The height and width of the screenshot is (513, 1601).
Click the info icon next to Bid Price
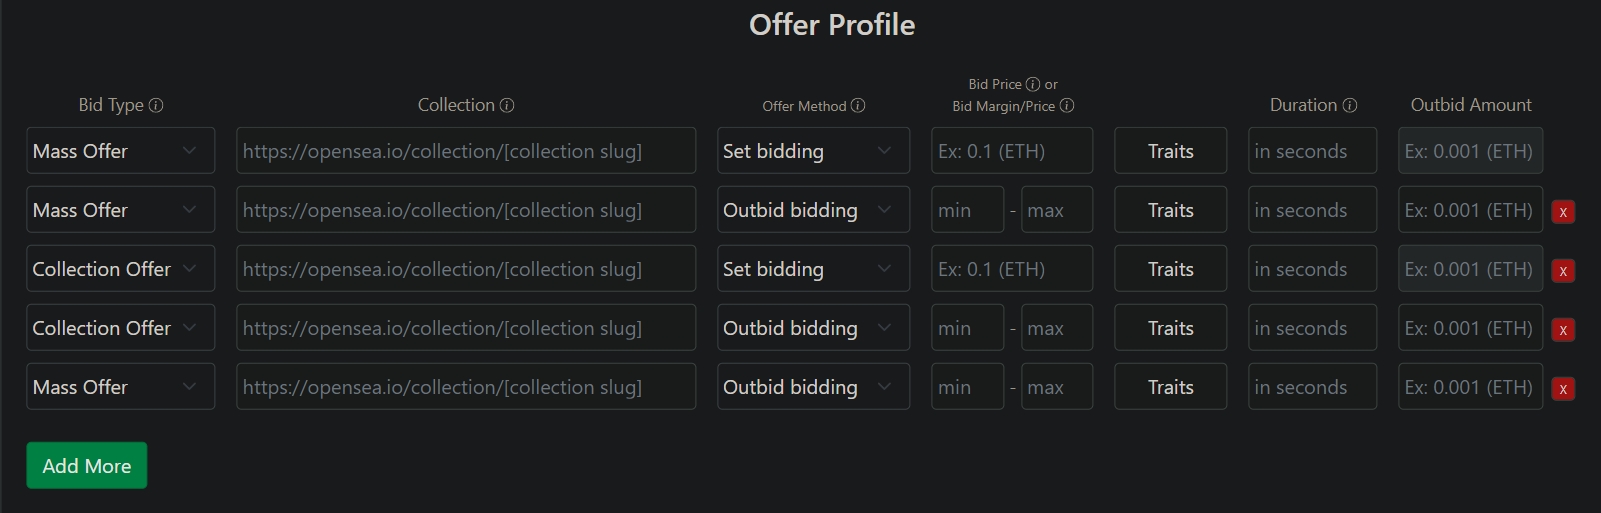point(1033,84)
